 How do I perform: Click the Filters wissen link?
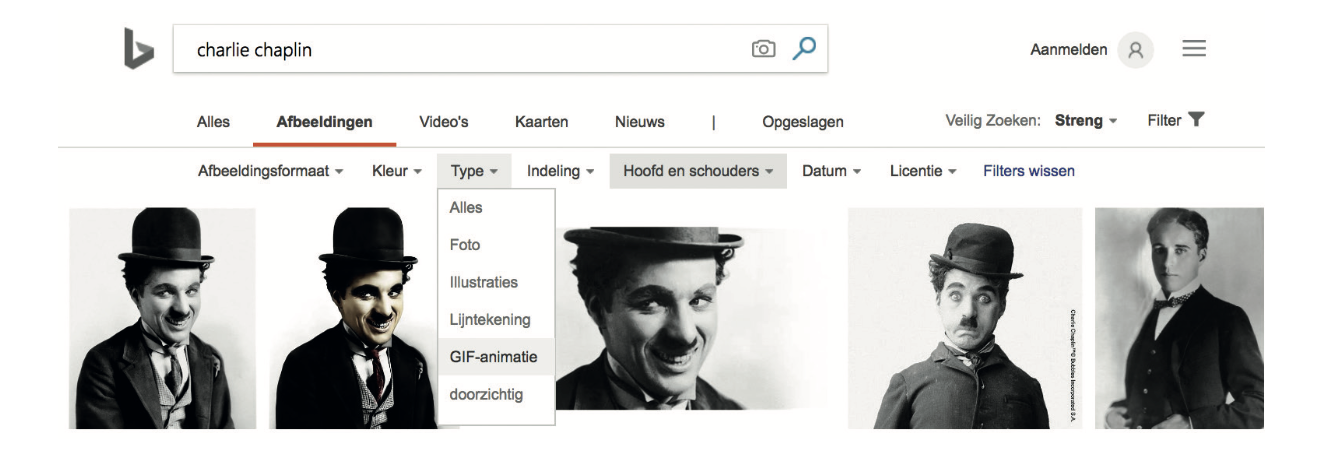[1029, 171]
